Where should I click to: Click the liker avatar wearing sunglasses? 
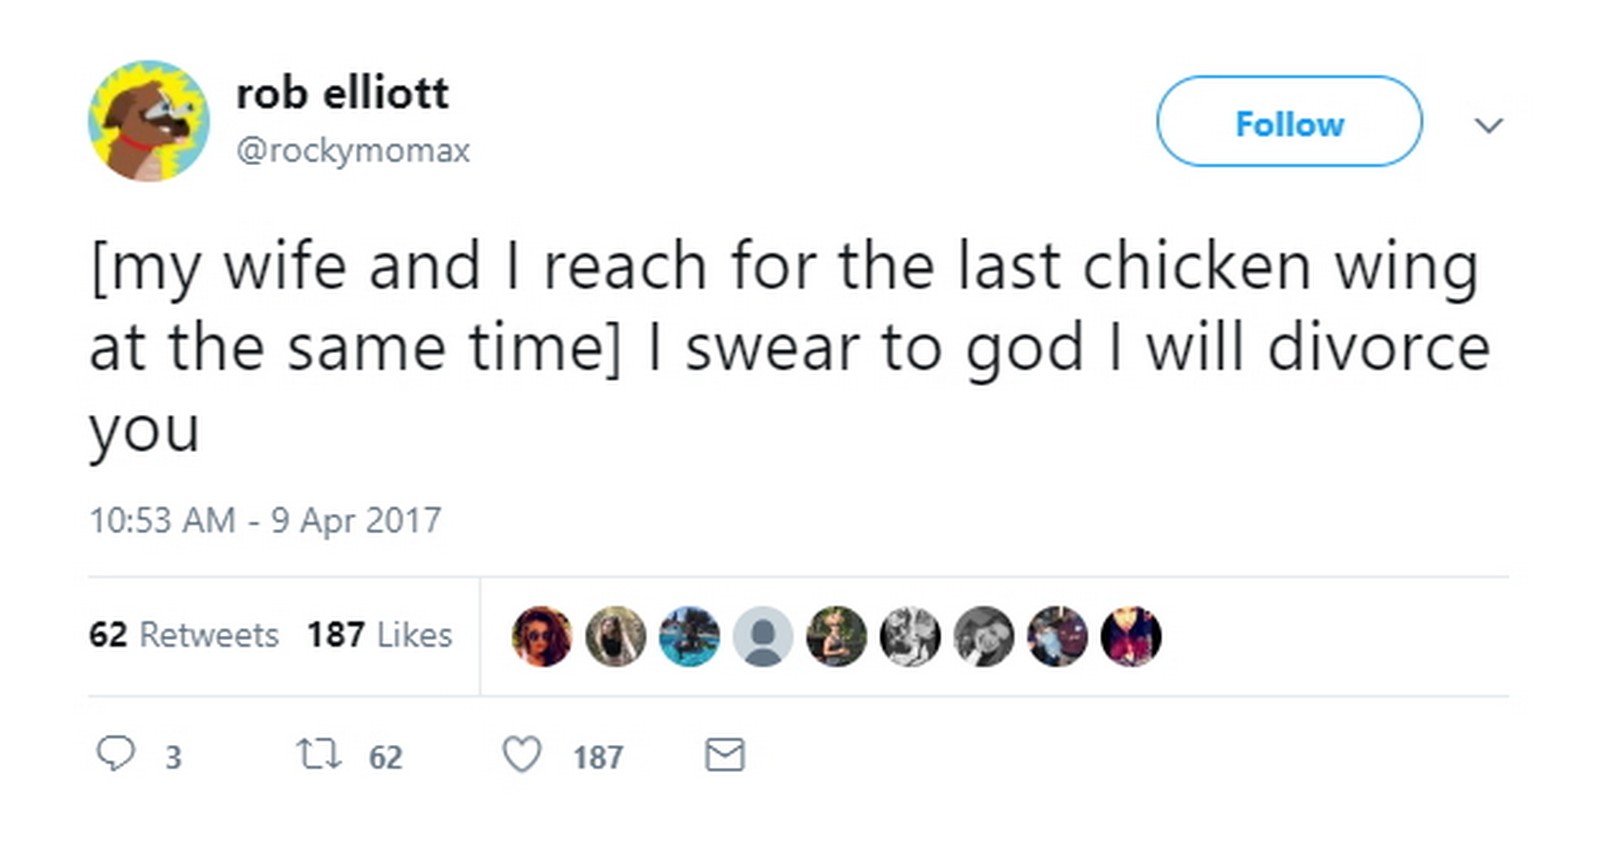541,636
